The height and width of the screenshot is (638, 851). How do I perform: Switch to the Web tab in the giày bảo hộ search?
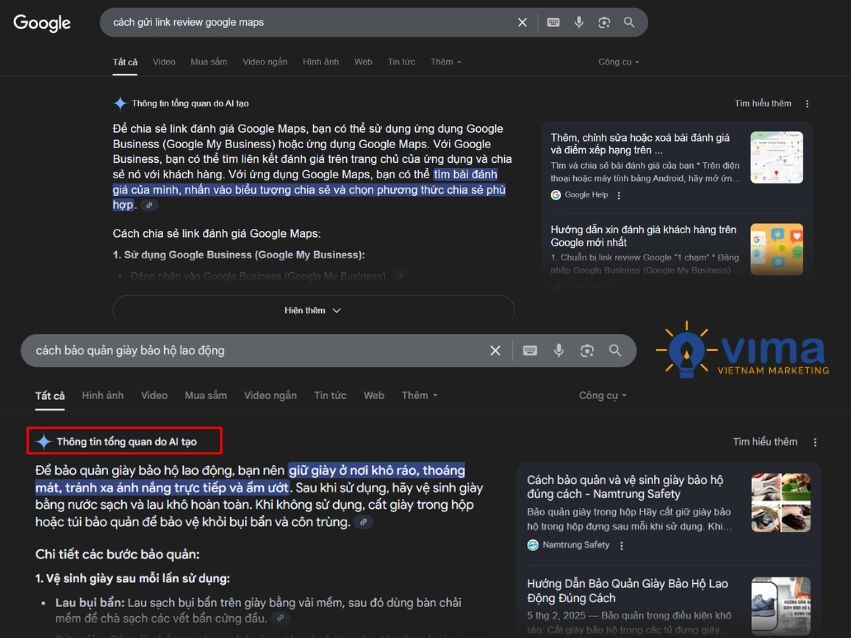(x=374, y=395)
